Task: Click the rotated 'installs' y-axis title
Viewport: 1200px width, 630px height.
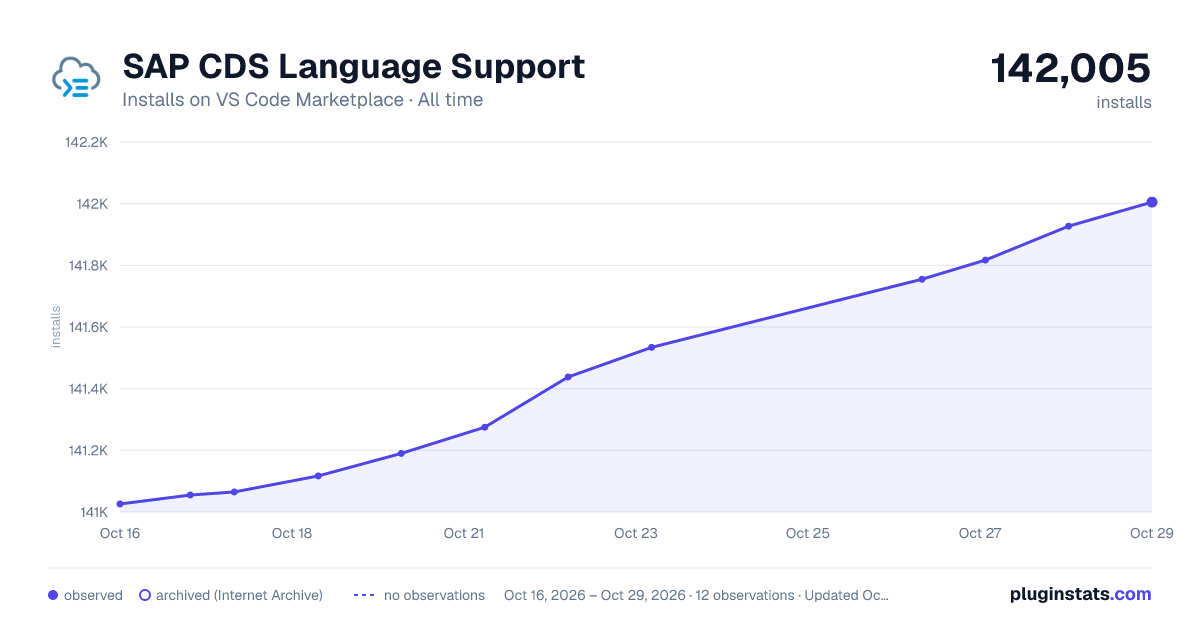Action: 56,327
